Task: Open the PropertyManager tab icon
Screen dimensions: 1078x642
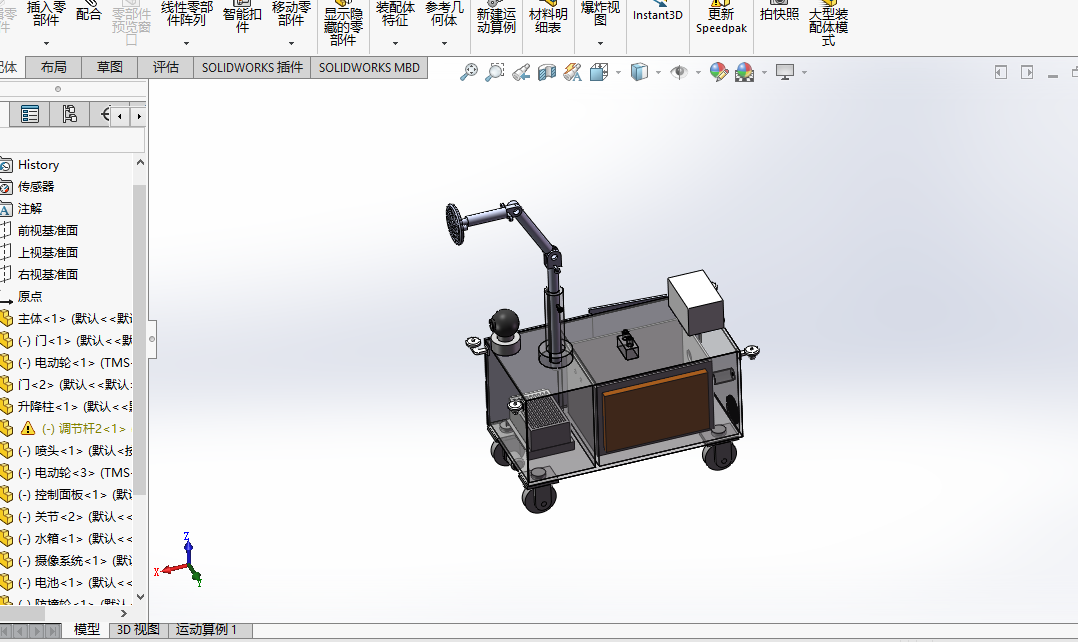Action: [31, 115]
